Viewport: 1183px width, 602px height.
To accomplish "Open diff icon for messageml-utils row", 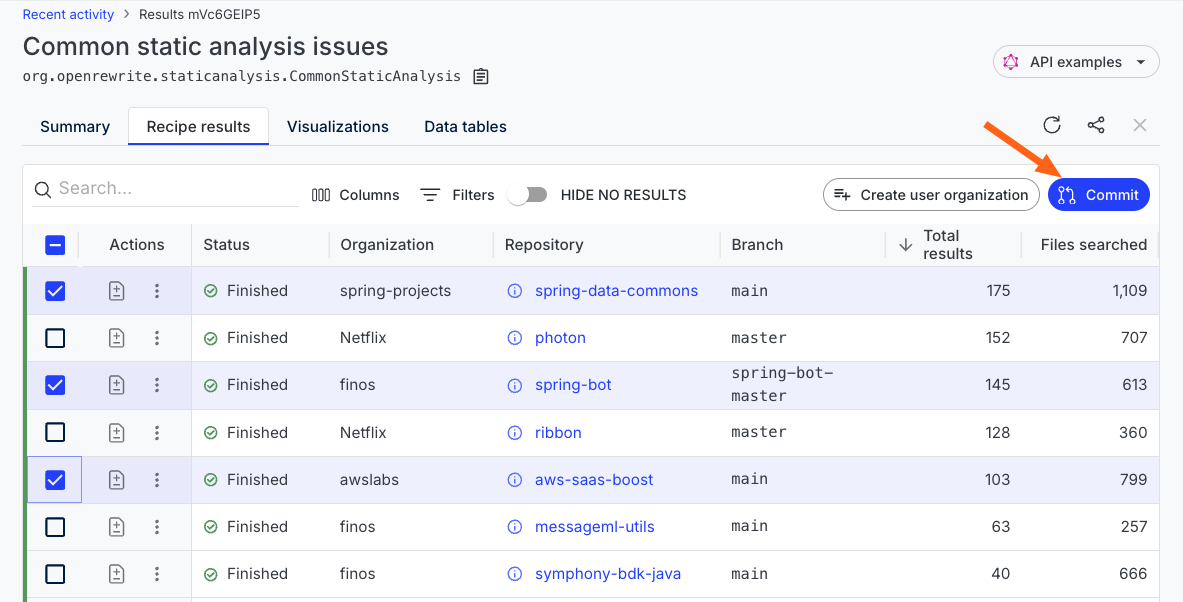I will [x=116, y=527].
